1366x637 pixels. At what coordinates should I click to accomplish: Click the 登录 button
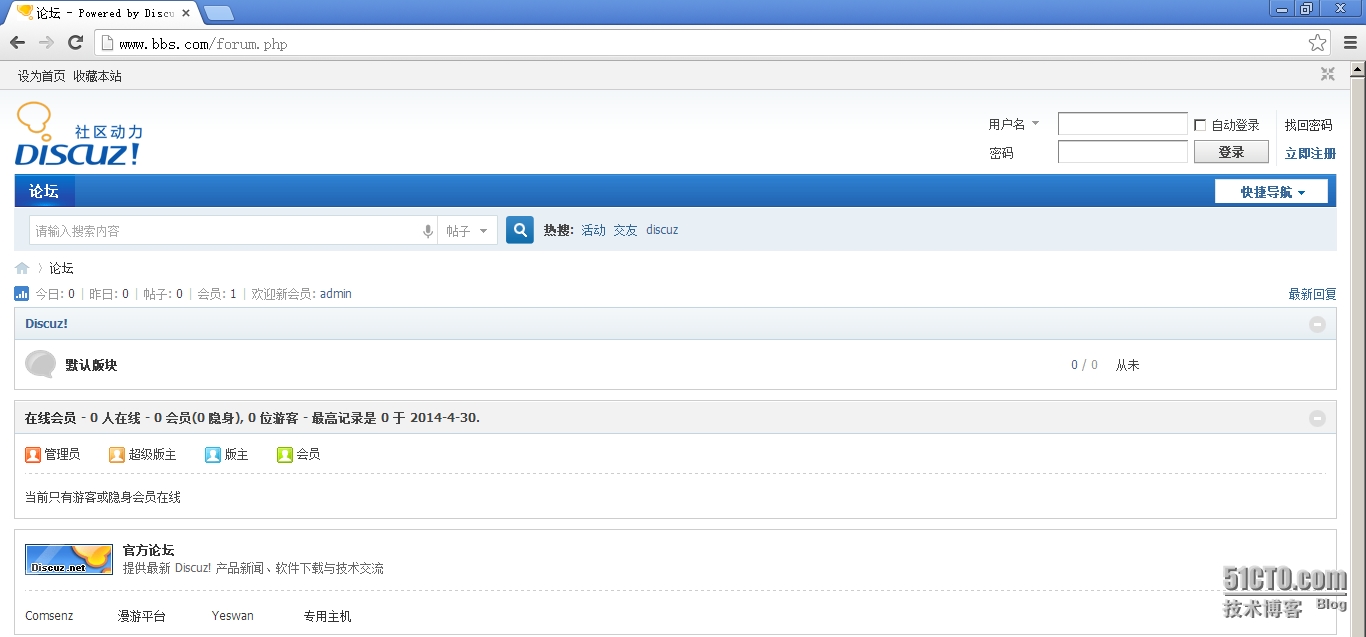click(x=1231, y=152)
